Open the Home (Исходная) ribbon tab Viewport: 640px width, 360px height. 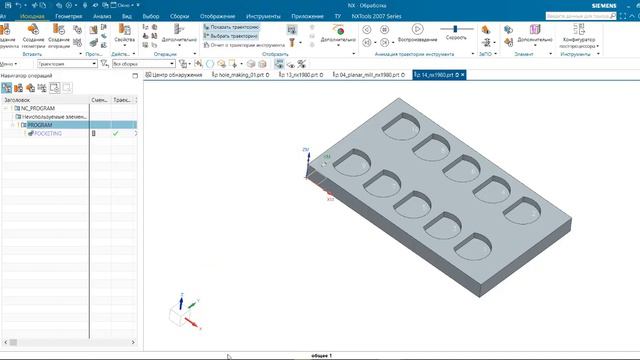[x=32, y=16]
